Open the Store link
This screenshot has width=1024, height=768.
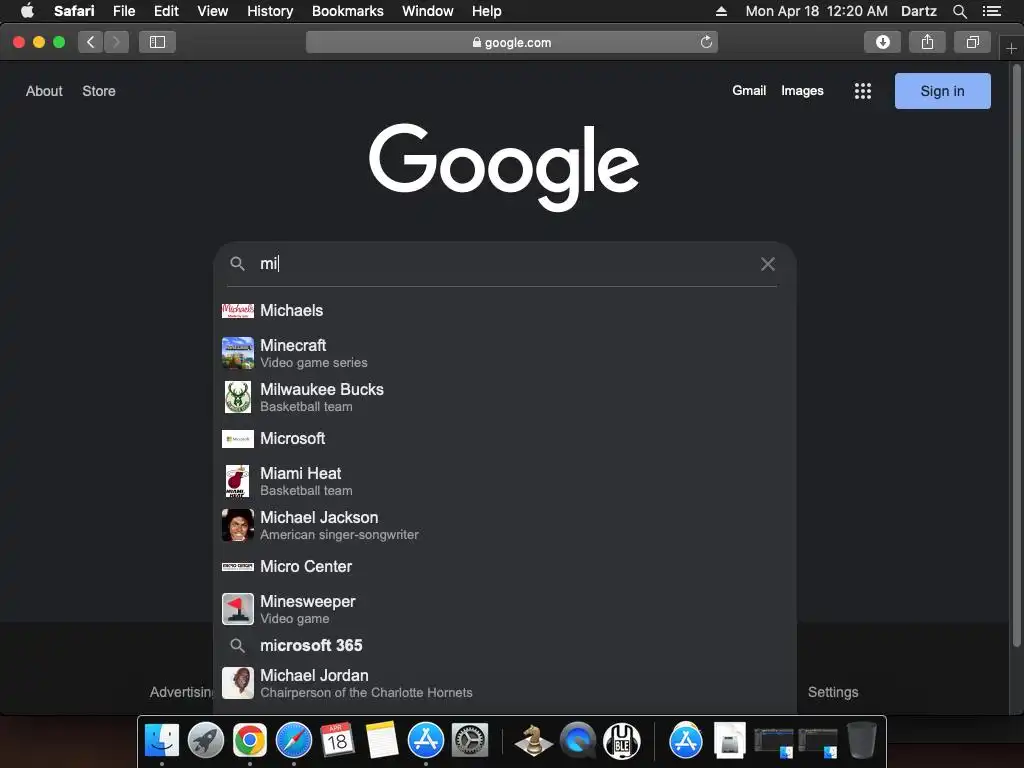pyautogui.click(x=99, y=91)
